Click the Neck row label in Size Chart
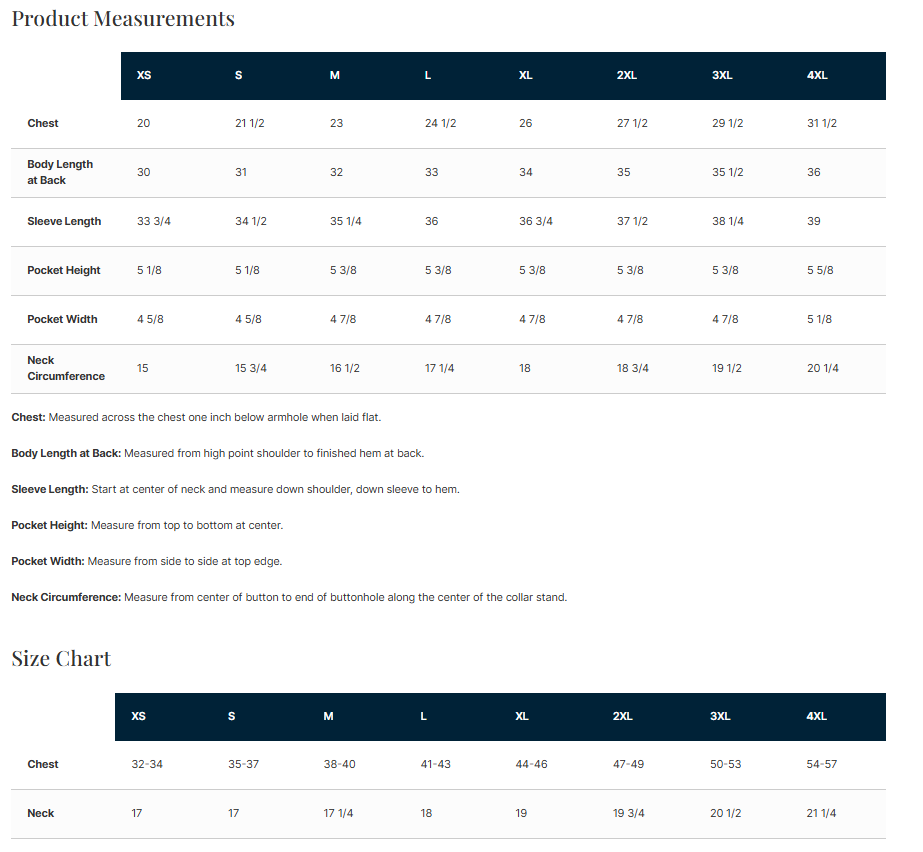This screenshot has width=923, height=852. coord(41,814)
